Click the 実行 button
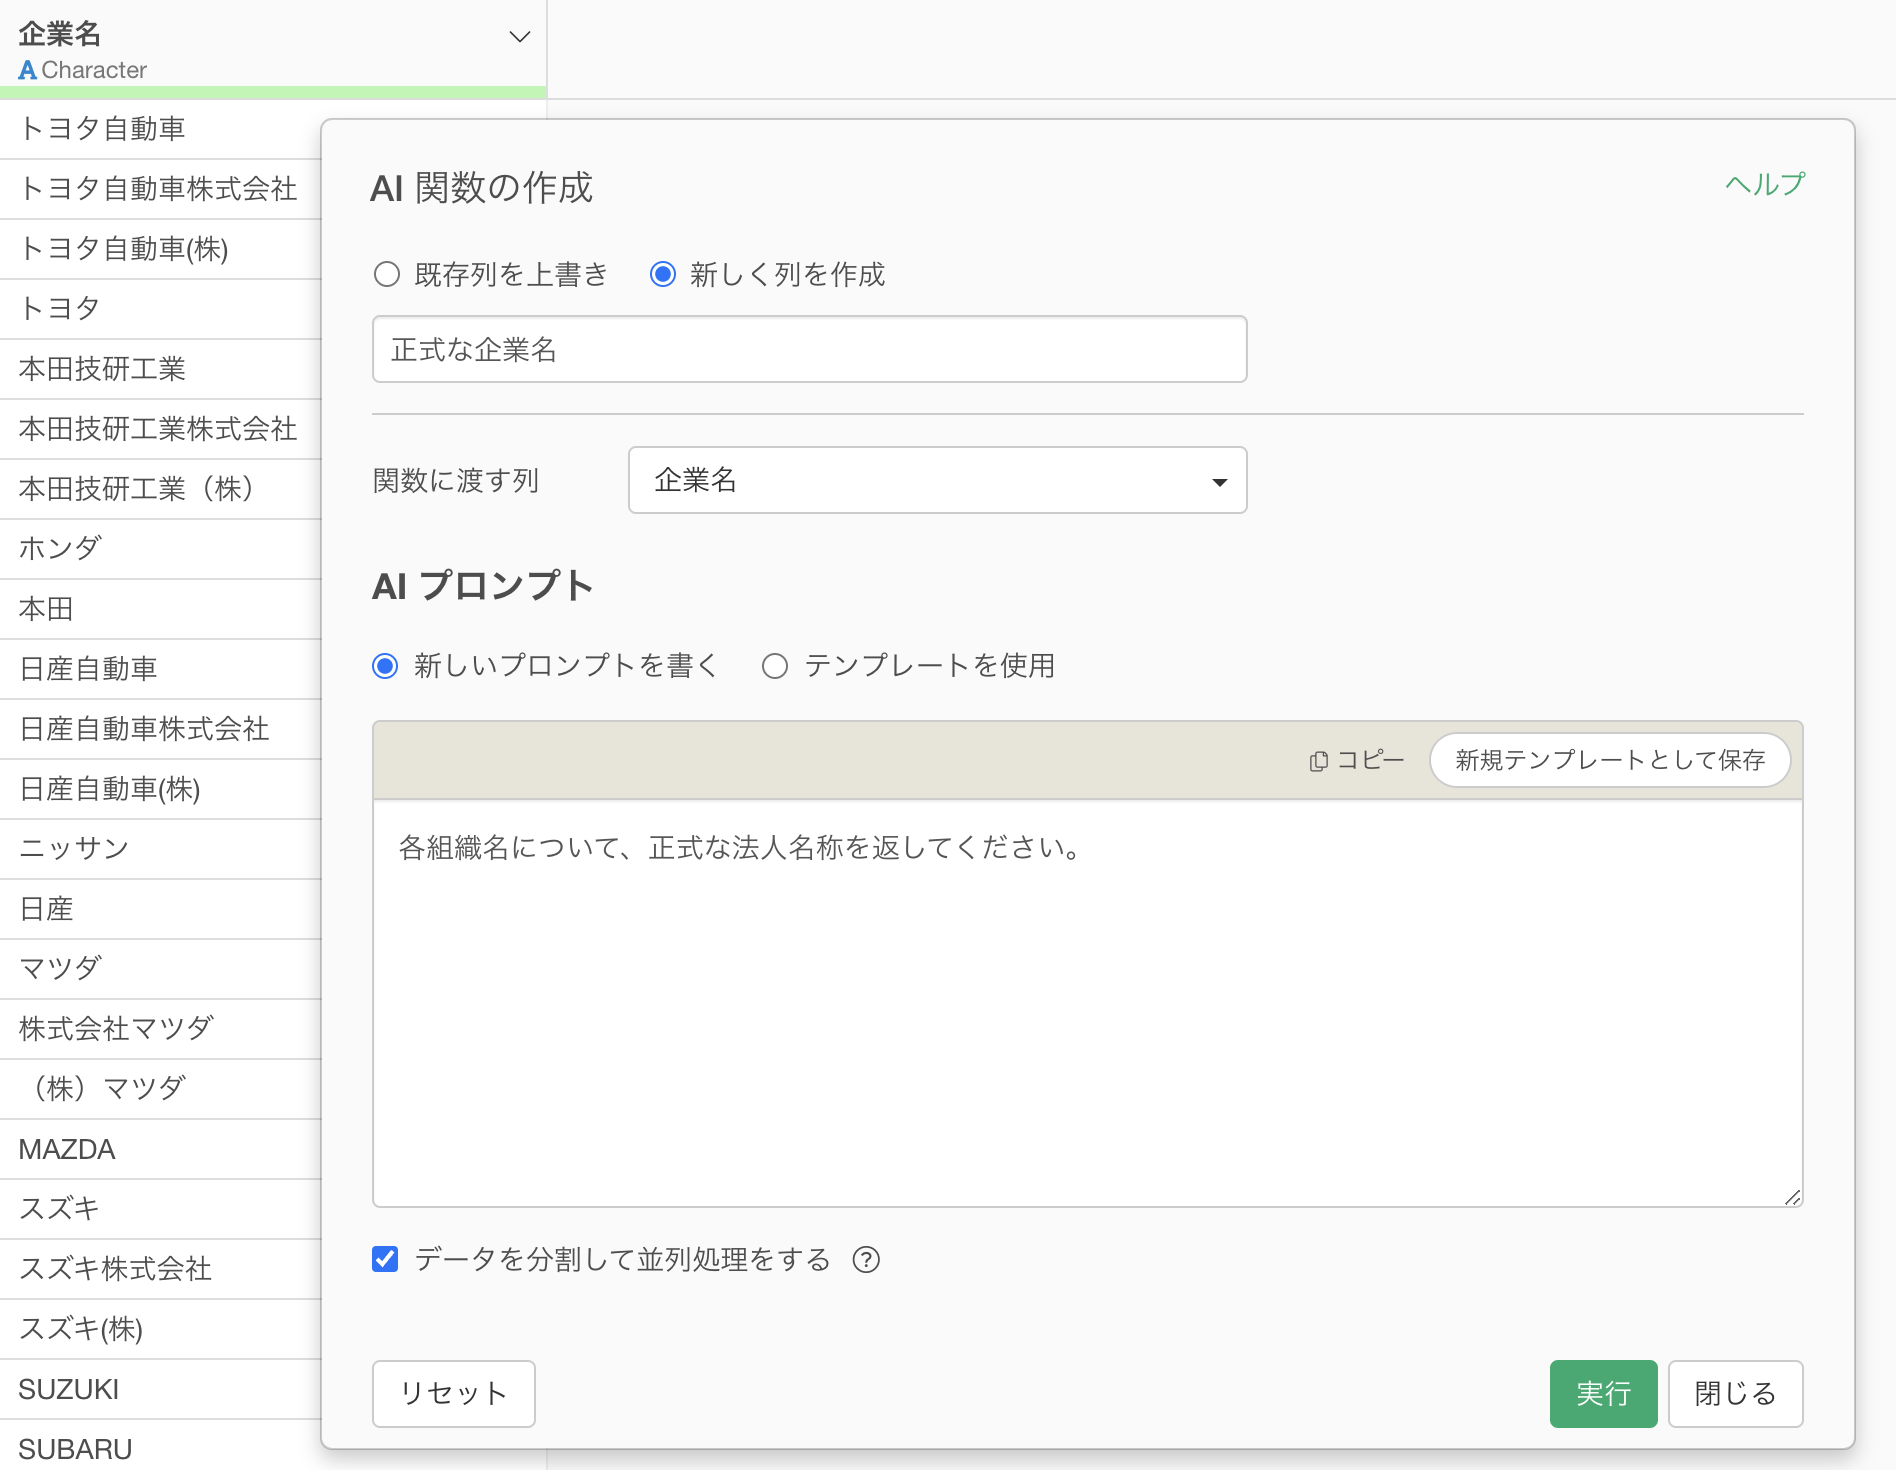Image resolution: width=1896 pixels, height=1470 pixels. click(1603, 1393)
